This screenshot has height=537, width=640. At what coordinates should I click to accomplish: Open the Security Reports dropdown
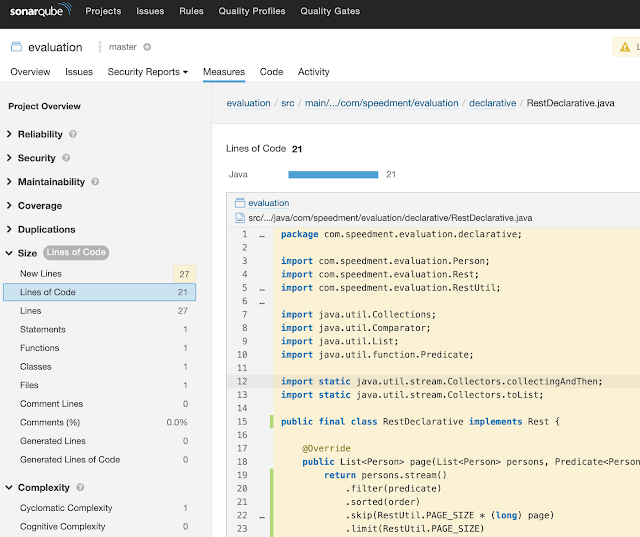pyautogui.click(x=148, y=72)
